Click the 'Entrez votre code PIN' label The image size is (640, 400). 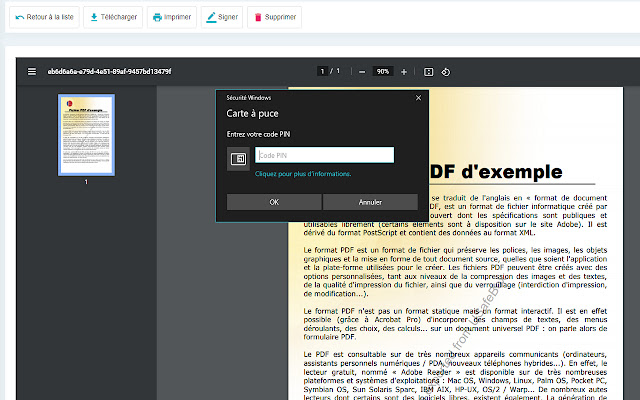click(x=258, y=134)
